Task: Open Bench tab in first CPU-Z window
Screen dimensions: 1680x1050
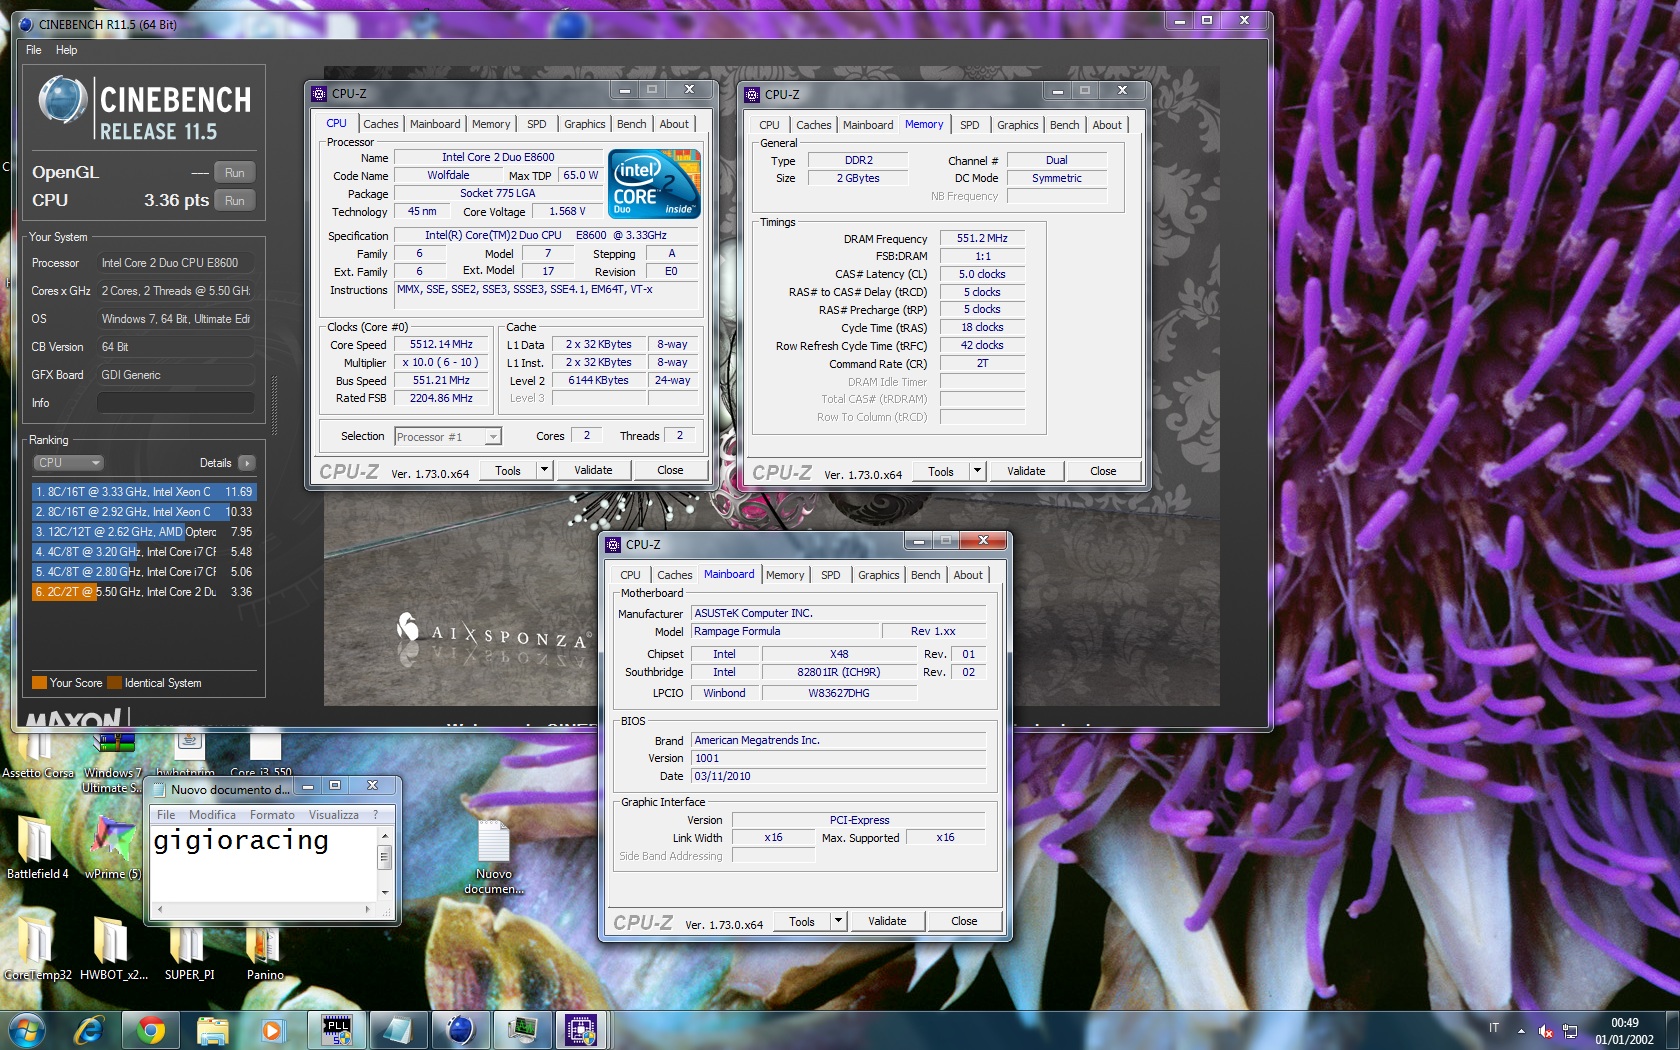Action: (x=631, y=124)
